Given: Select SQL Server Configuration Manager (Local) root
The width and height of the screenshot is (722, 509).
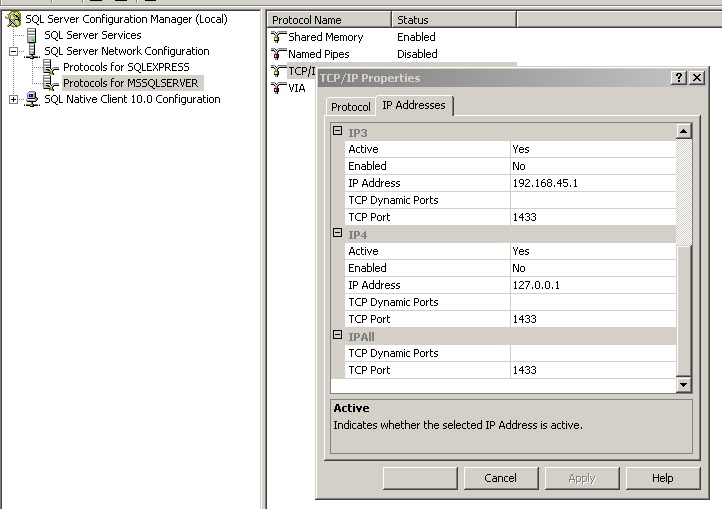Looking at the screenshot, I should click(x=126, y=19).
